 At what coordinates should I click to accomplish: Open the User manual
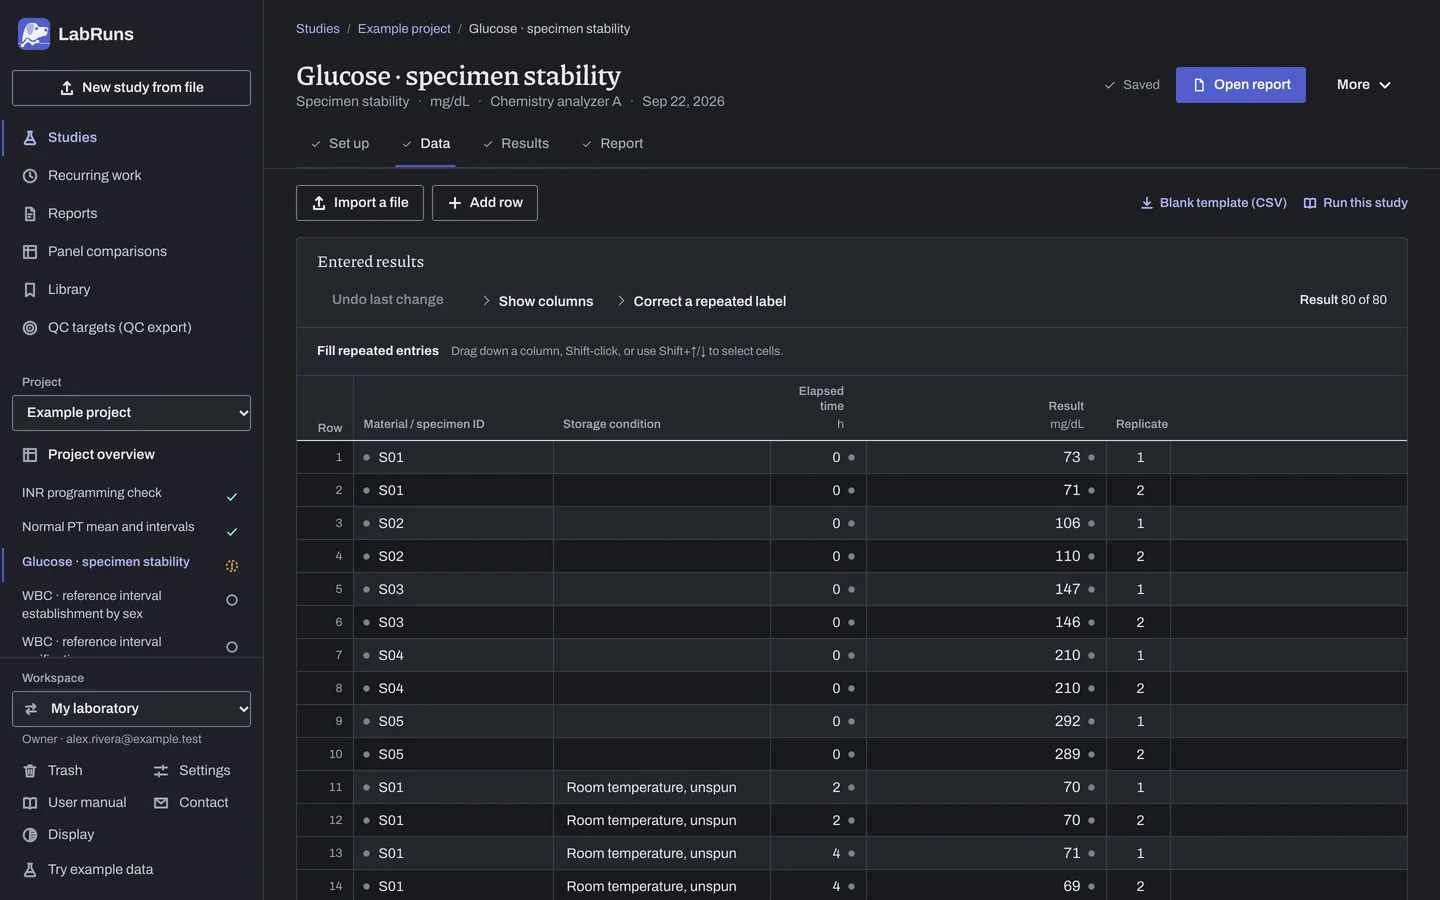pyautogui.click(x=75, y=803)
